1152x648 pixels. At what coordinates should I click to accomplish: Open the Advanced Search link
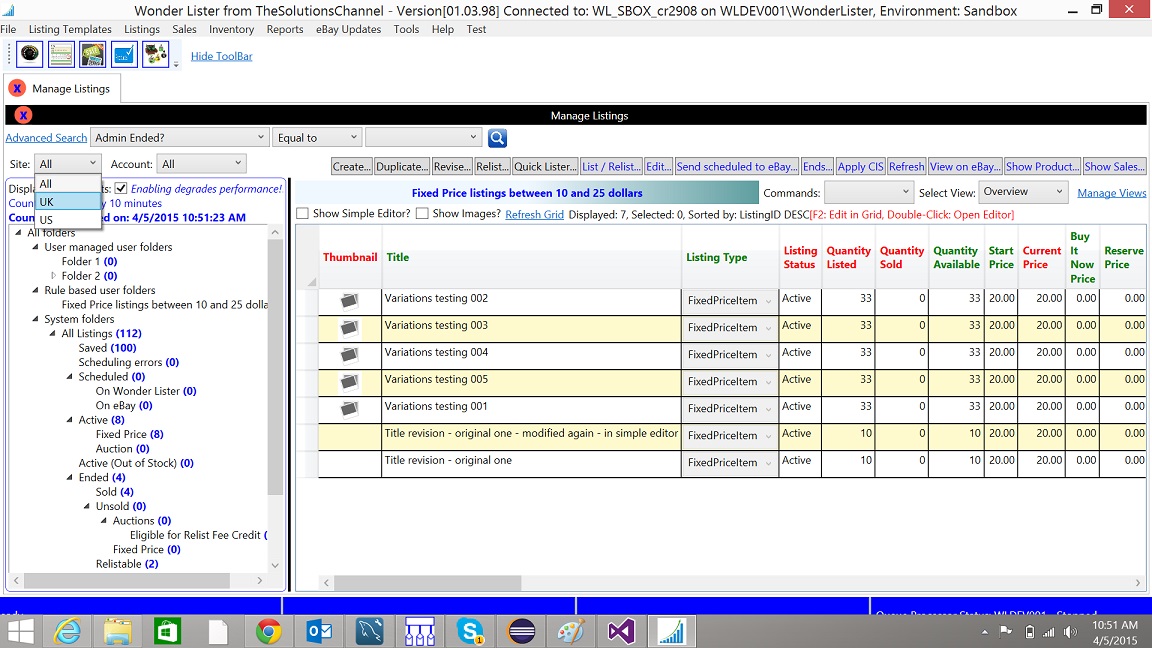coord(46,137)
